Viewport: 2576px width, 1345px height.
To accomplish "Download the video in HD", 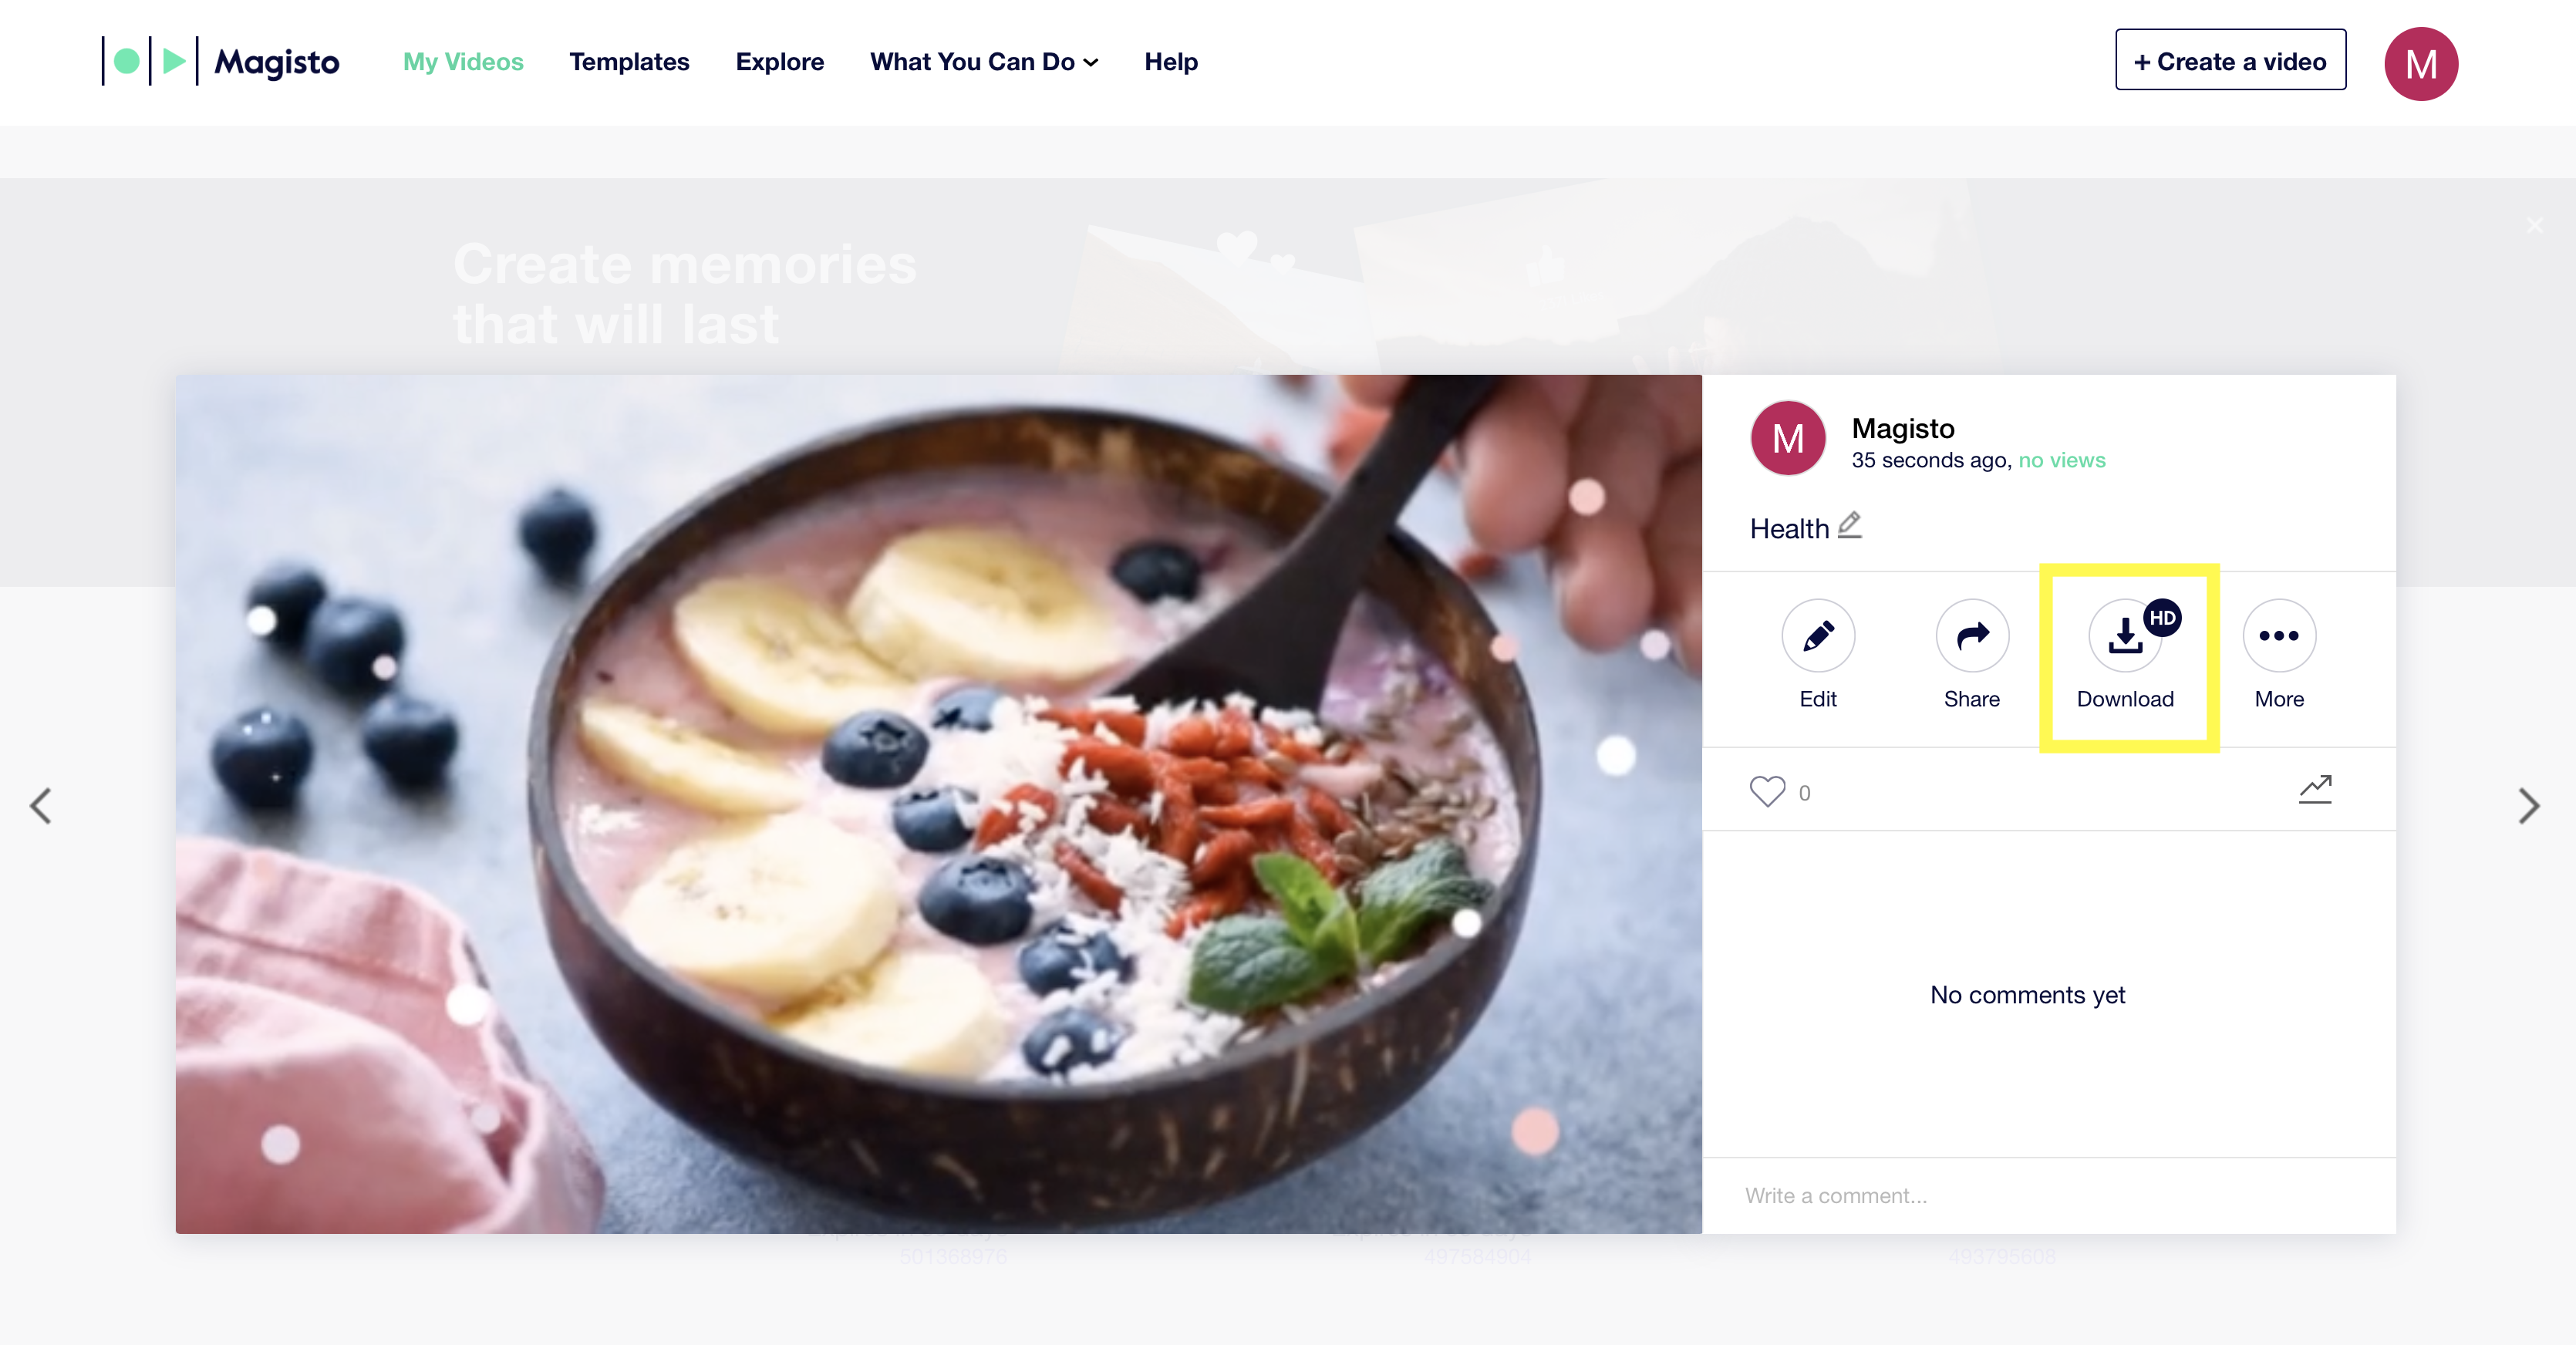I will pos(2126,635).
